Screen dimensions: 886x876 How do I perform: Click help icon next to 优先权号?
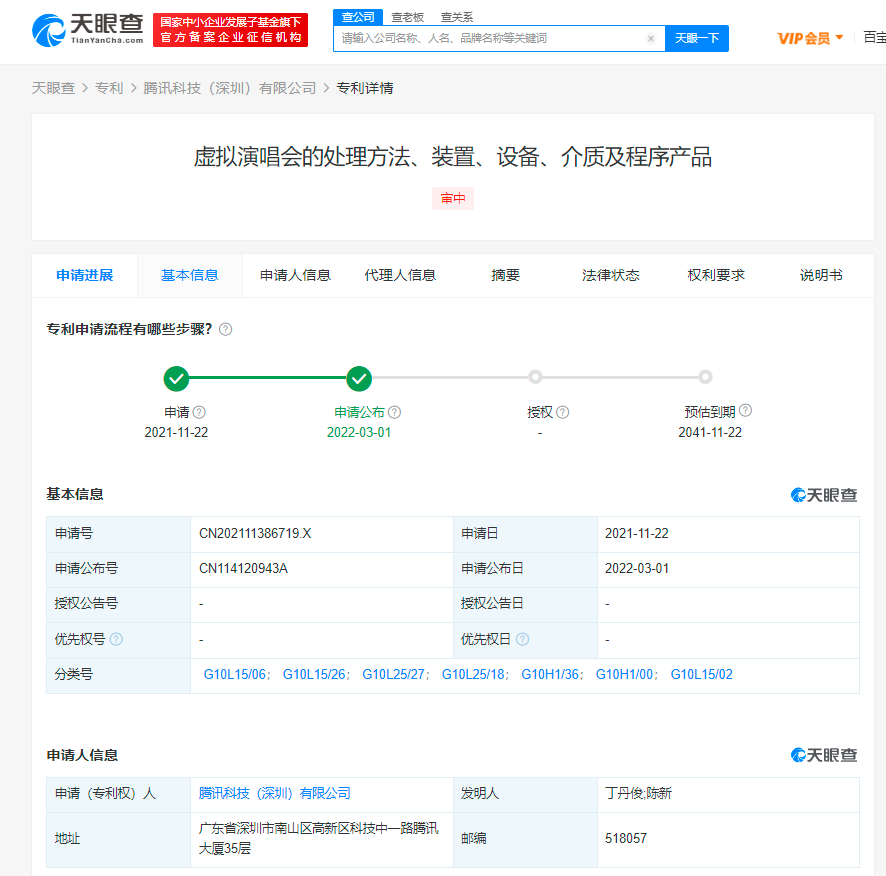(x=117, y=640)
